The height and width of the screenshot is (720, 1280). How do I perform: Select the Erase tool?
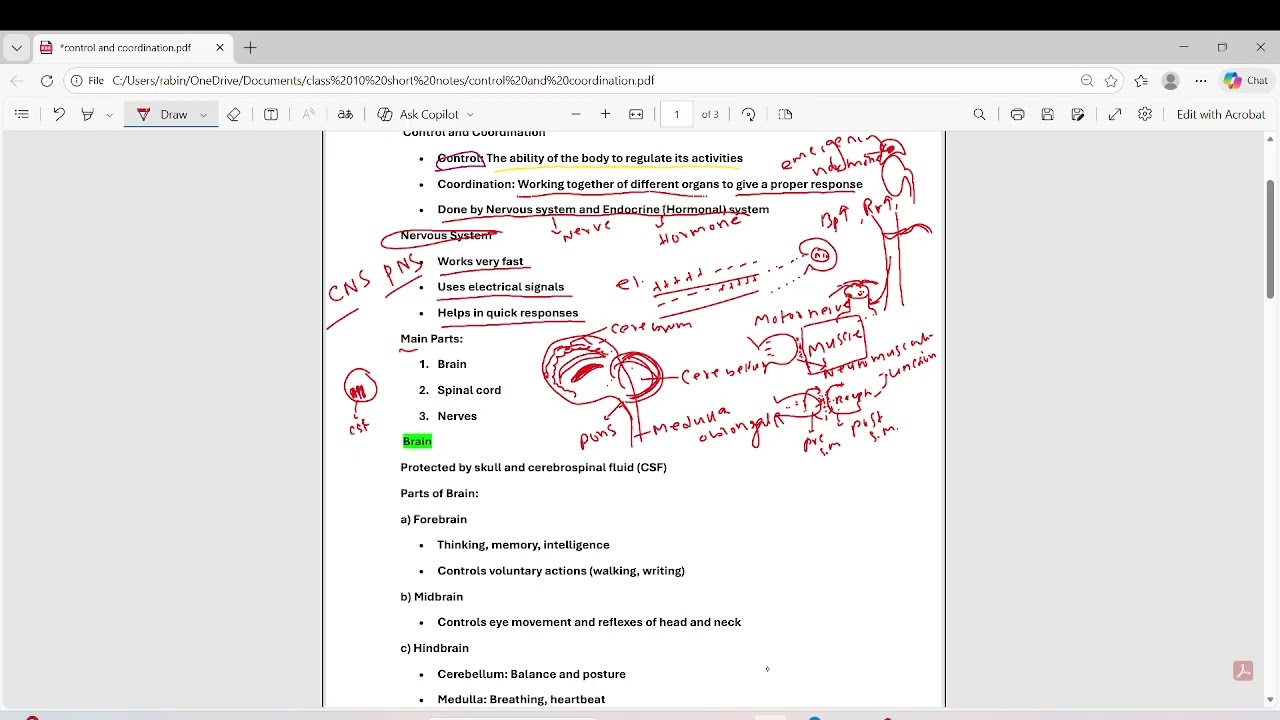tap(234, 115)
